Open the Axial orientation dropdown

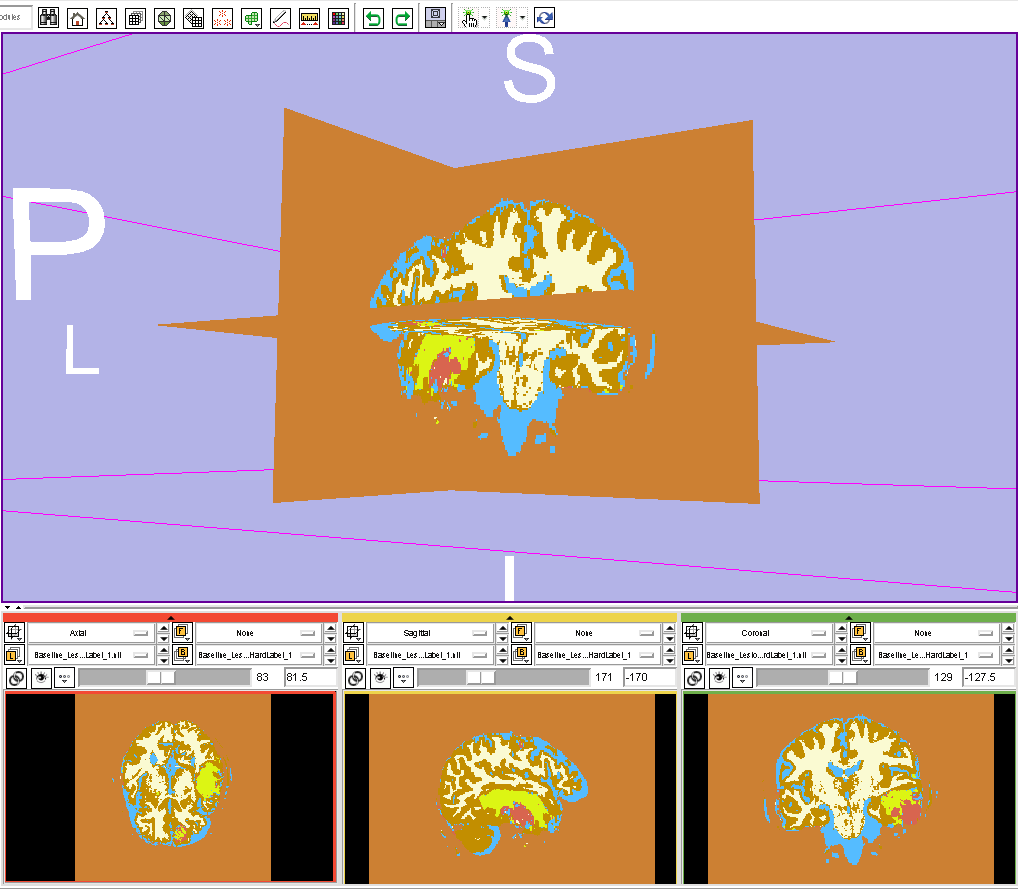[x=90, y=633]
